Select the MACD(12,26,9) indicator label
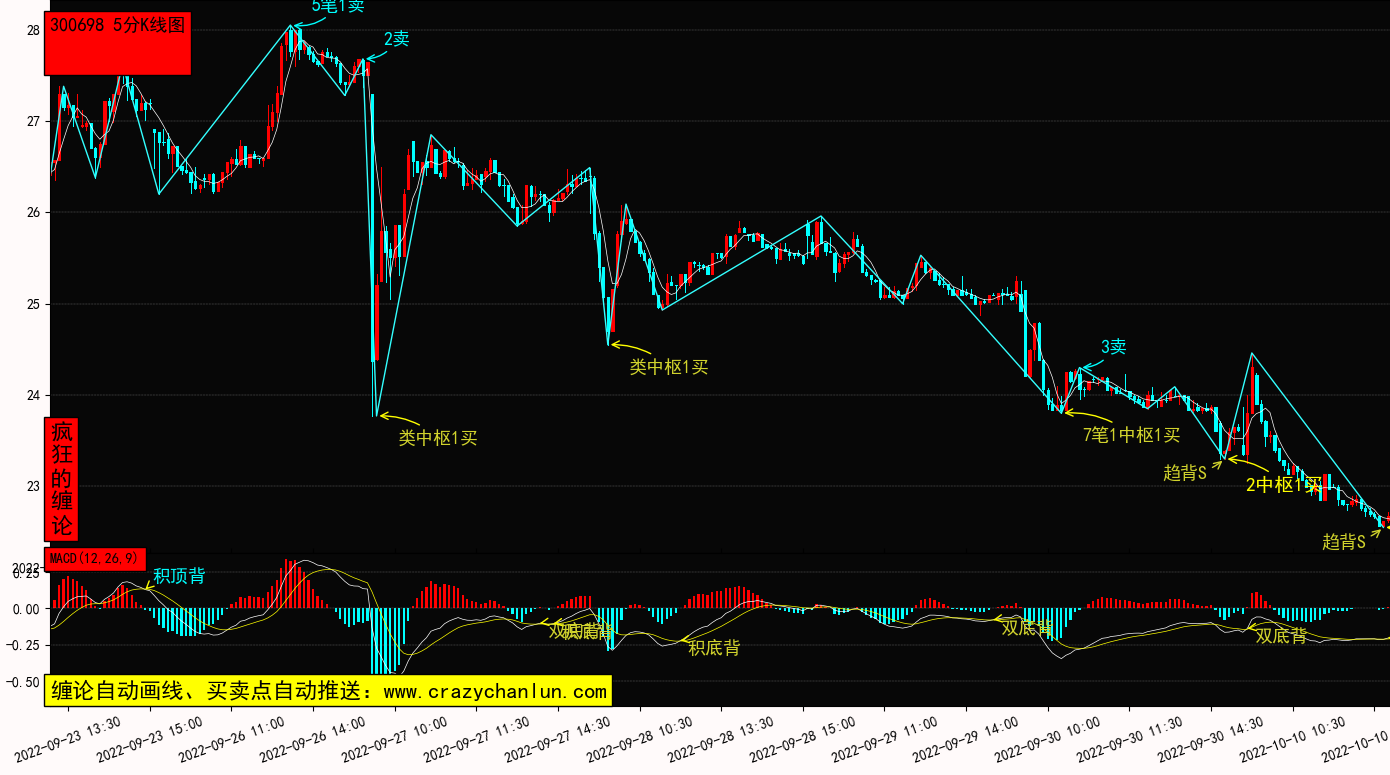Screen dimensions: 1390x775 point(95,558)
